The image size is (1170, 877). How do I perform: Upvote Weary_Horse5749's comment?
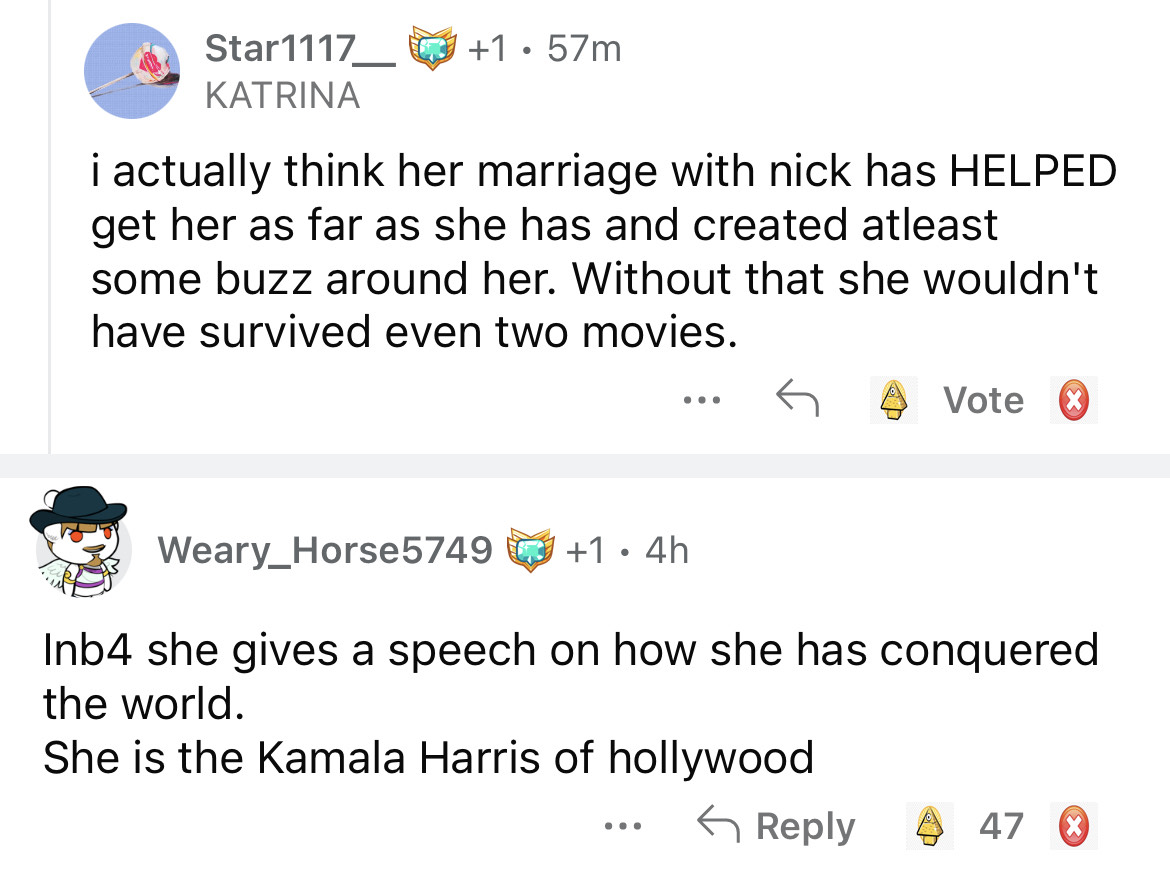click(x=931, y=826)
